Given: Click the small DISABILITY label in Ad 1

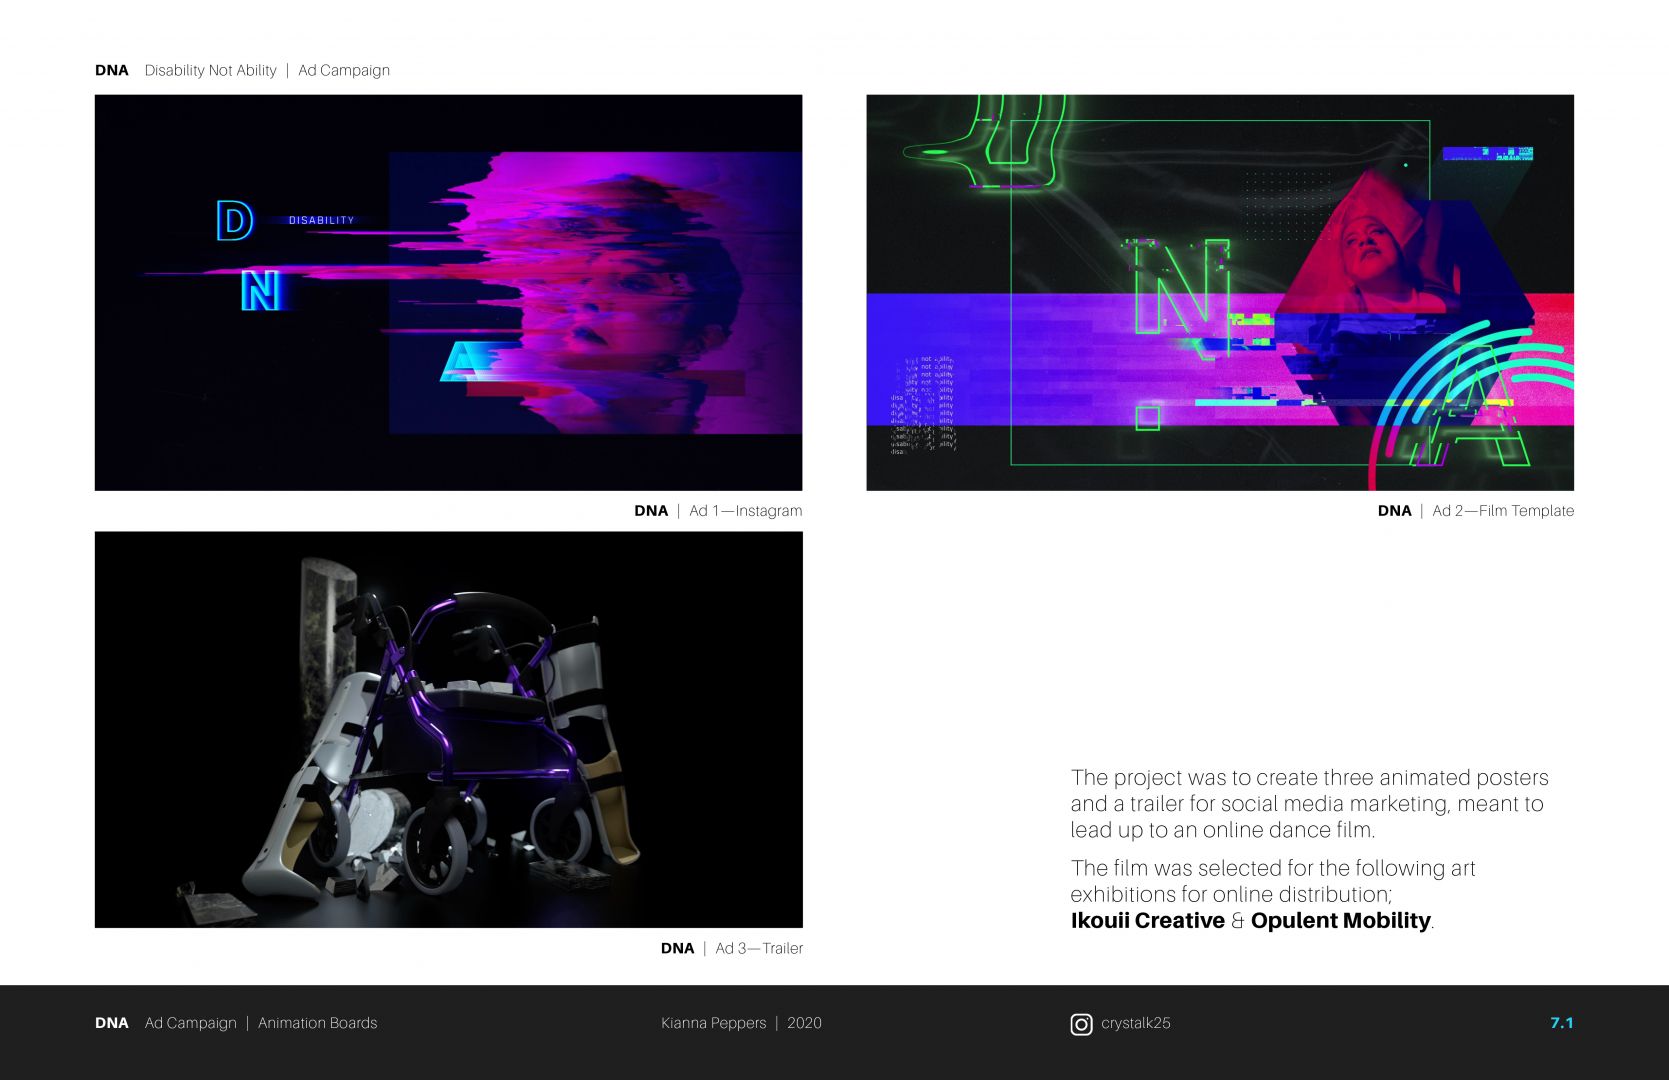Looking at the screenshot, I should [321, 220].
